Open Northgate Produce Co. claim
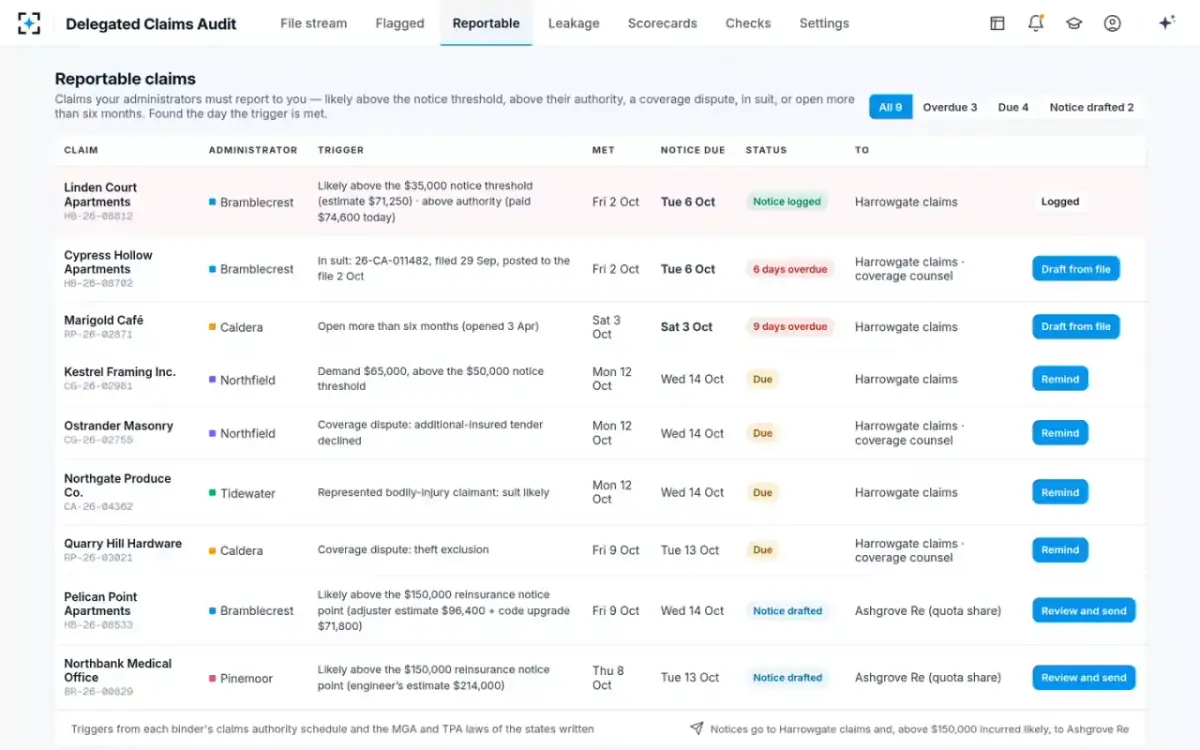The height and width of the screenshot is (750, 1200). (118, 485)
